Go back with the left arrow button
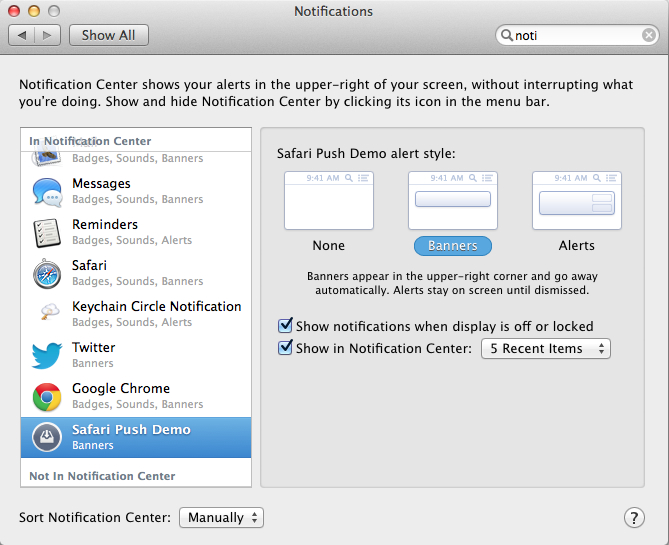 (22, 35)
